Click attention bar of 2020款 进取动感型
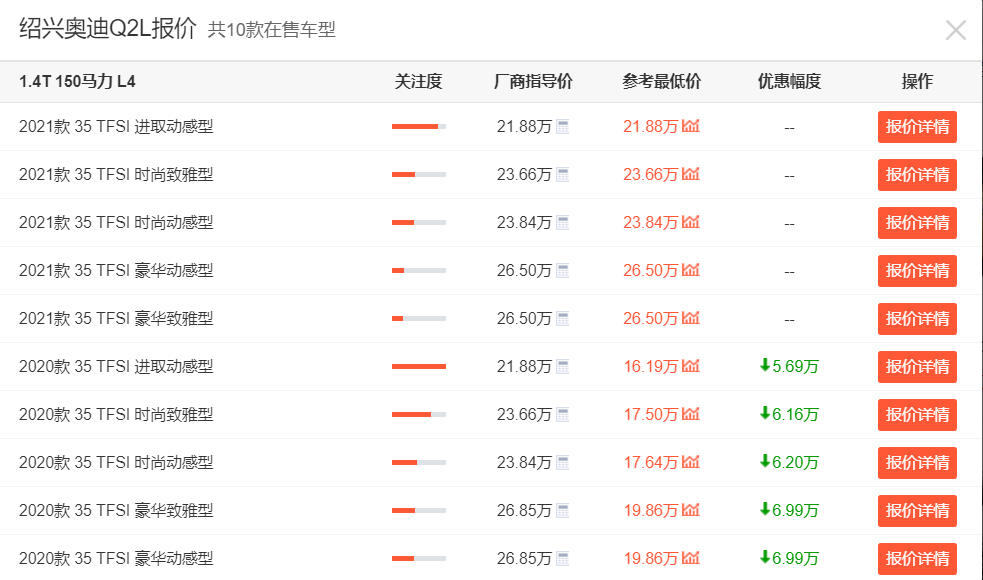 419,367
